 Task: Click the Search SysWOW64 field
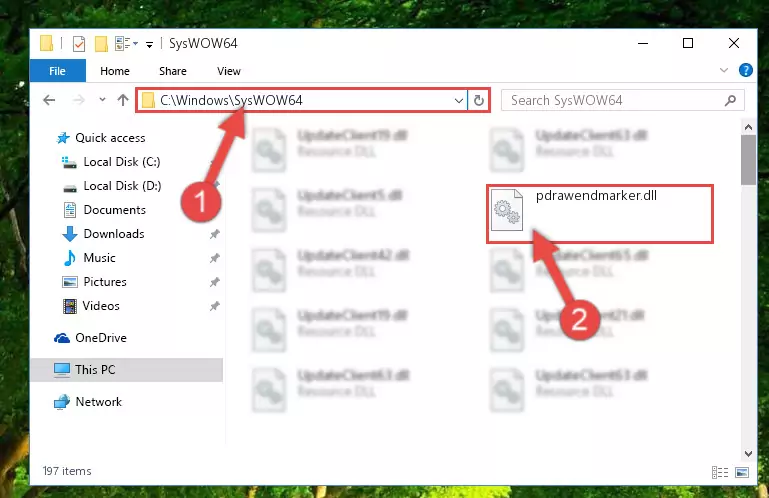622,101
